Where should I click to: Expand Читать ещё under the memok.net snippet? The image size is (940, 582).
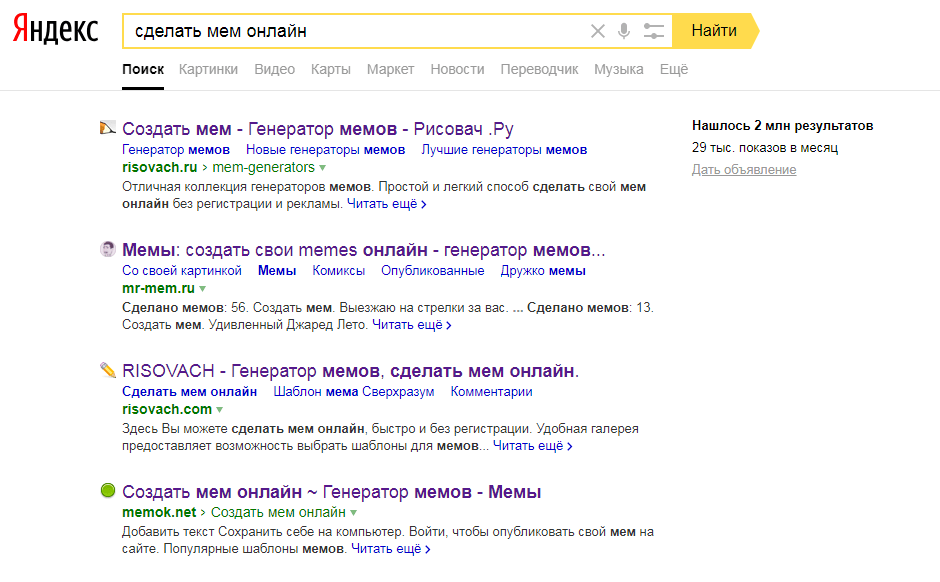pos(390,550)
